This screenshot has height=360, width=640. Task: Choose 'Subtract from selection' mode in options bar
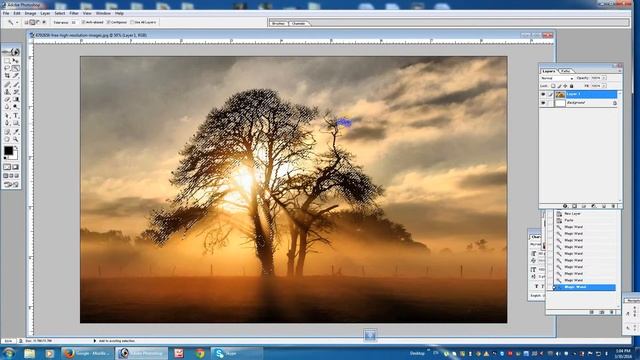[x=38, y=22]
